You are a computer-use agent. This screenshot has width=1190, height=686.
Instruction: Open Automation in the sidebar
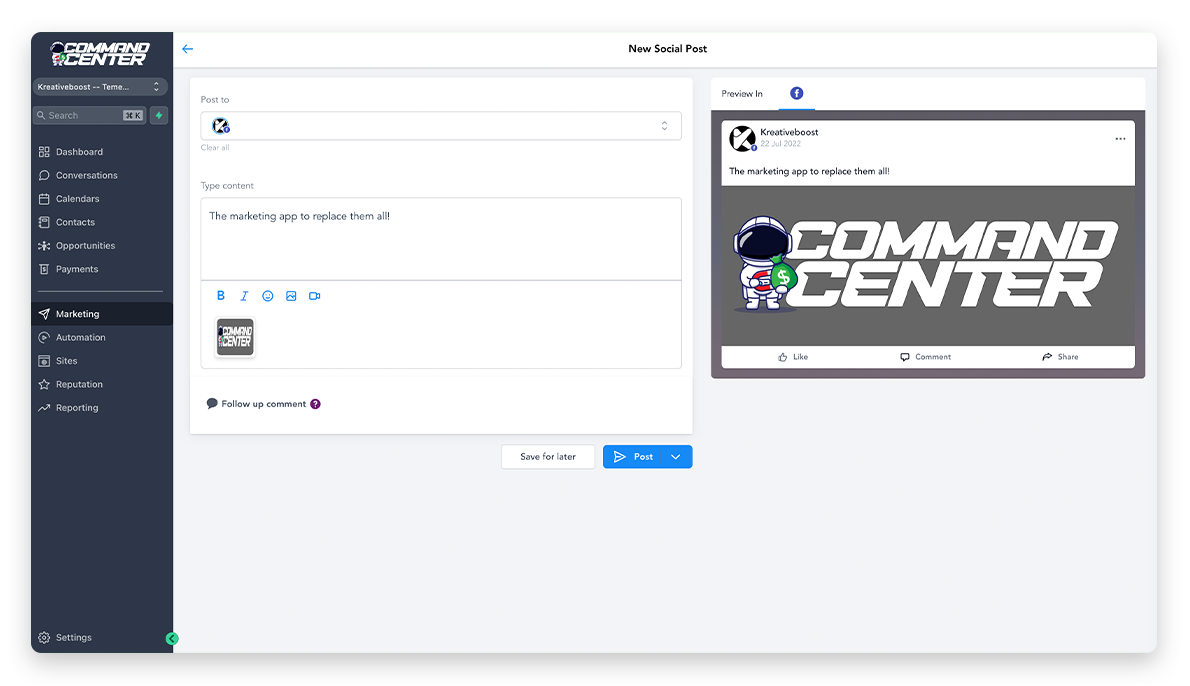pyautogui.click(x=80, y=338)
